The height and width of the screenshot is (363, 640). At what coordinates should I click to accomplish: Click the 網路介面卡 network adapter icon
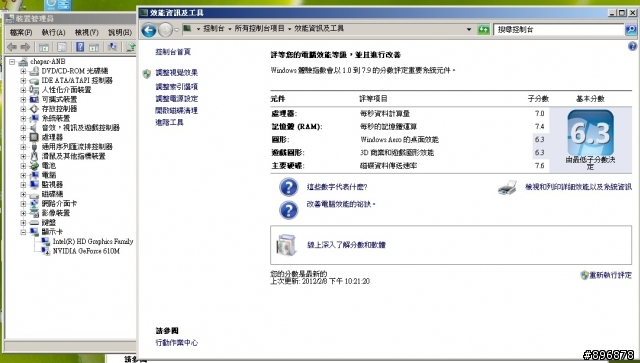coord(34,203)
